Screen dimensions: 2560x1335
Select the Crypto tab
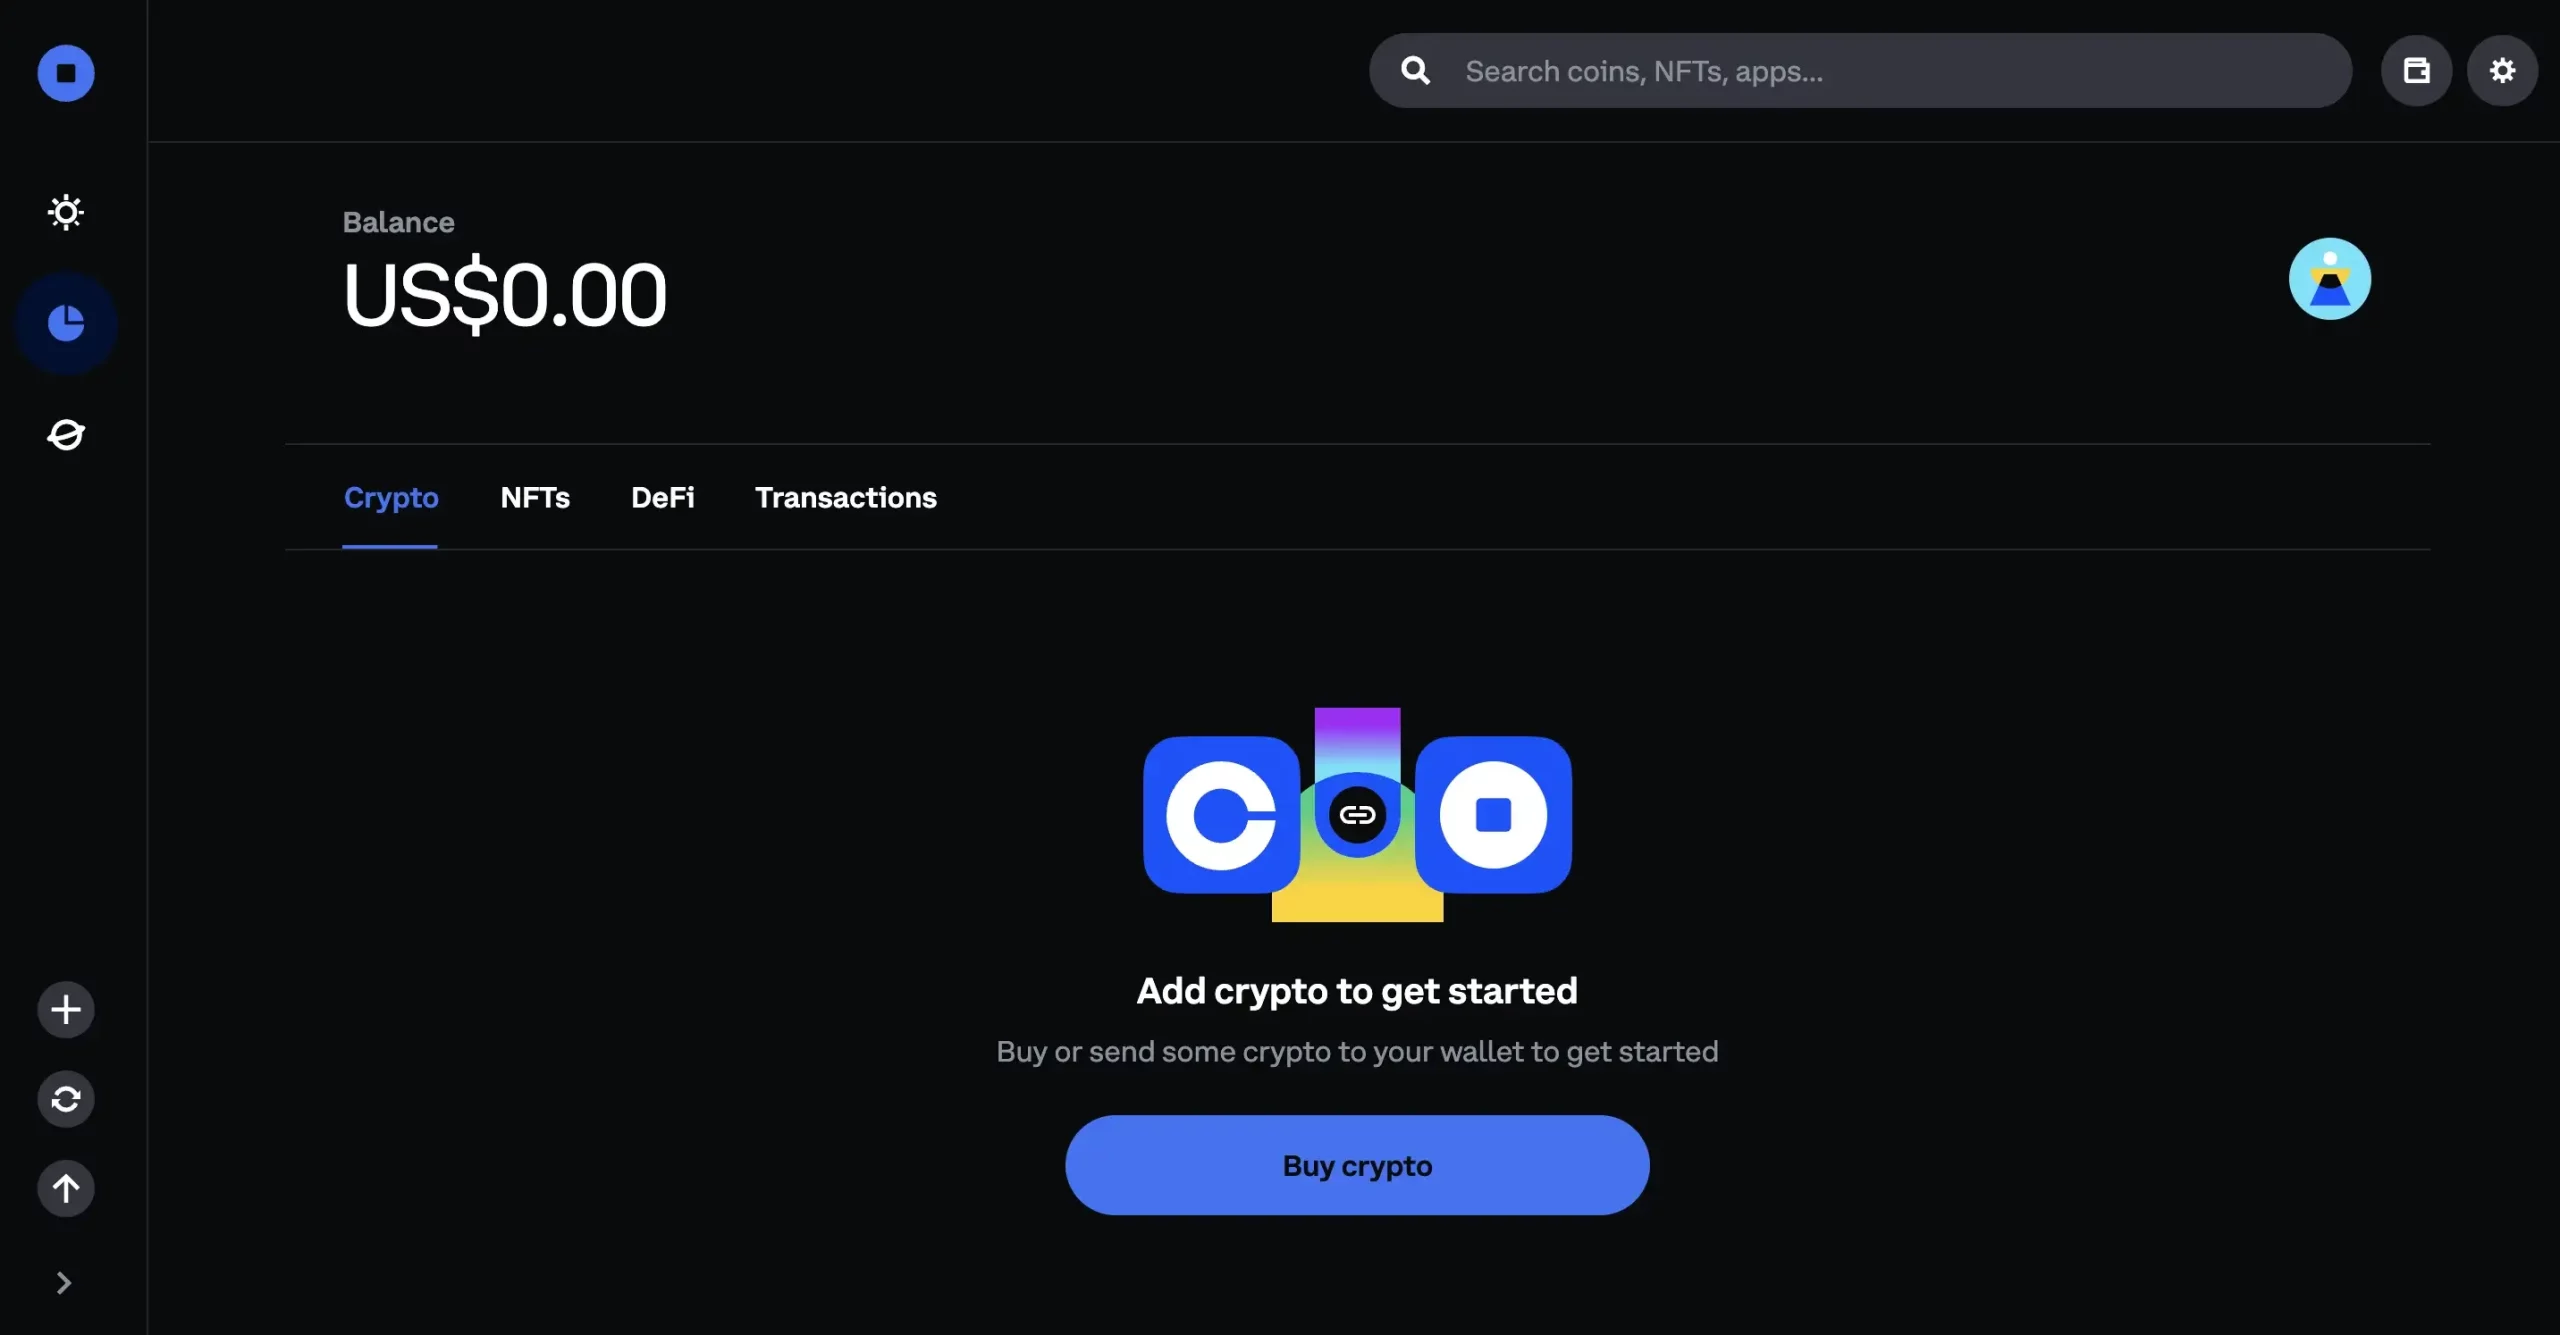(389, 496)
